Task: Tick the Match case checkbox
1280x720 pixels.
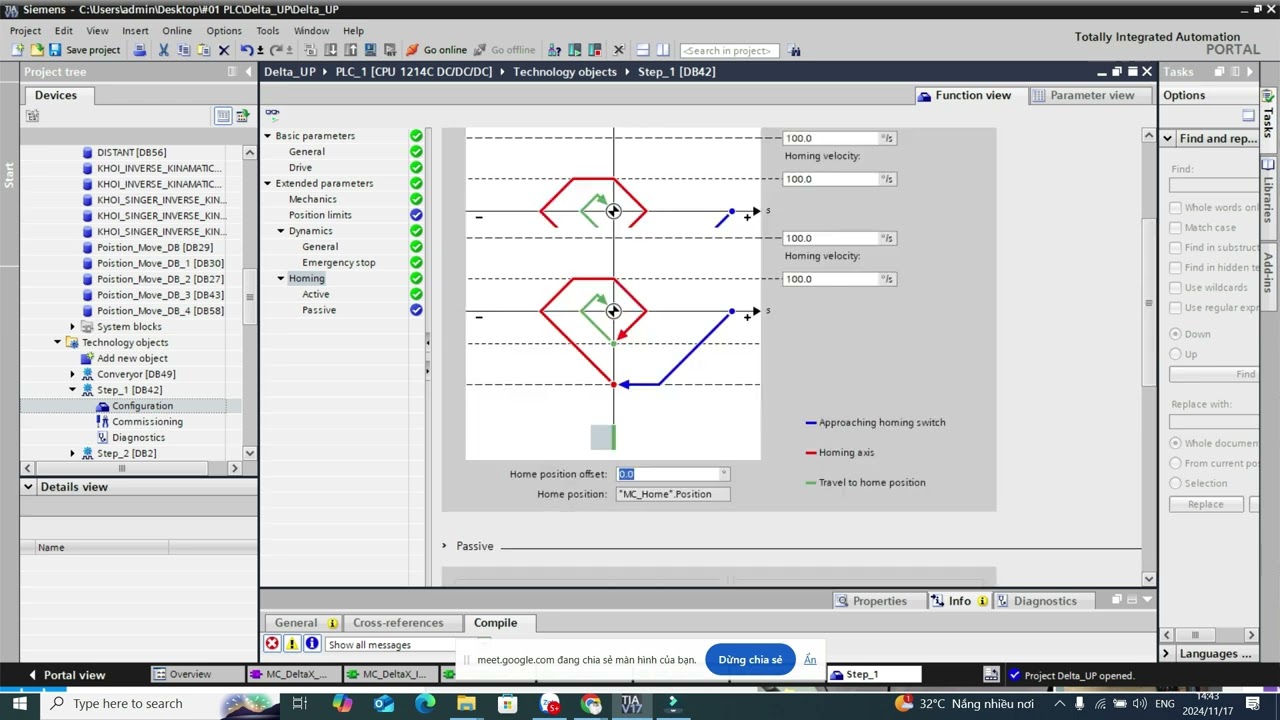Action: click(x=1176, y=228)
